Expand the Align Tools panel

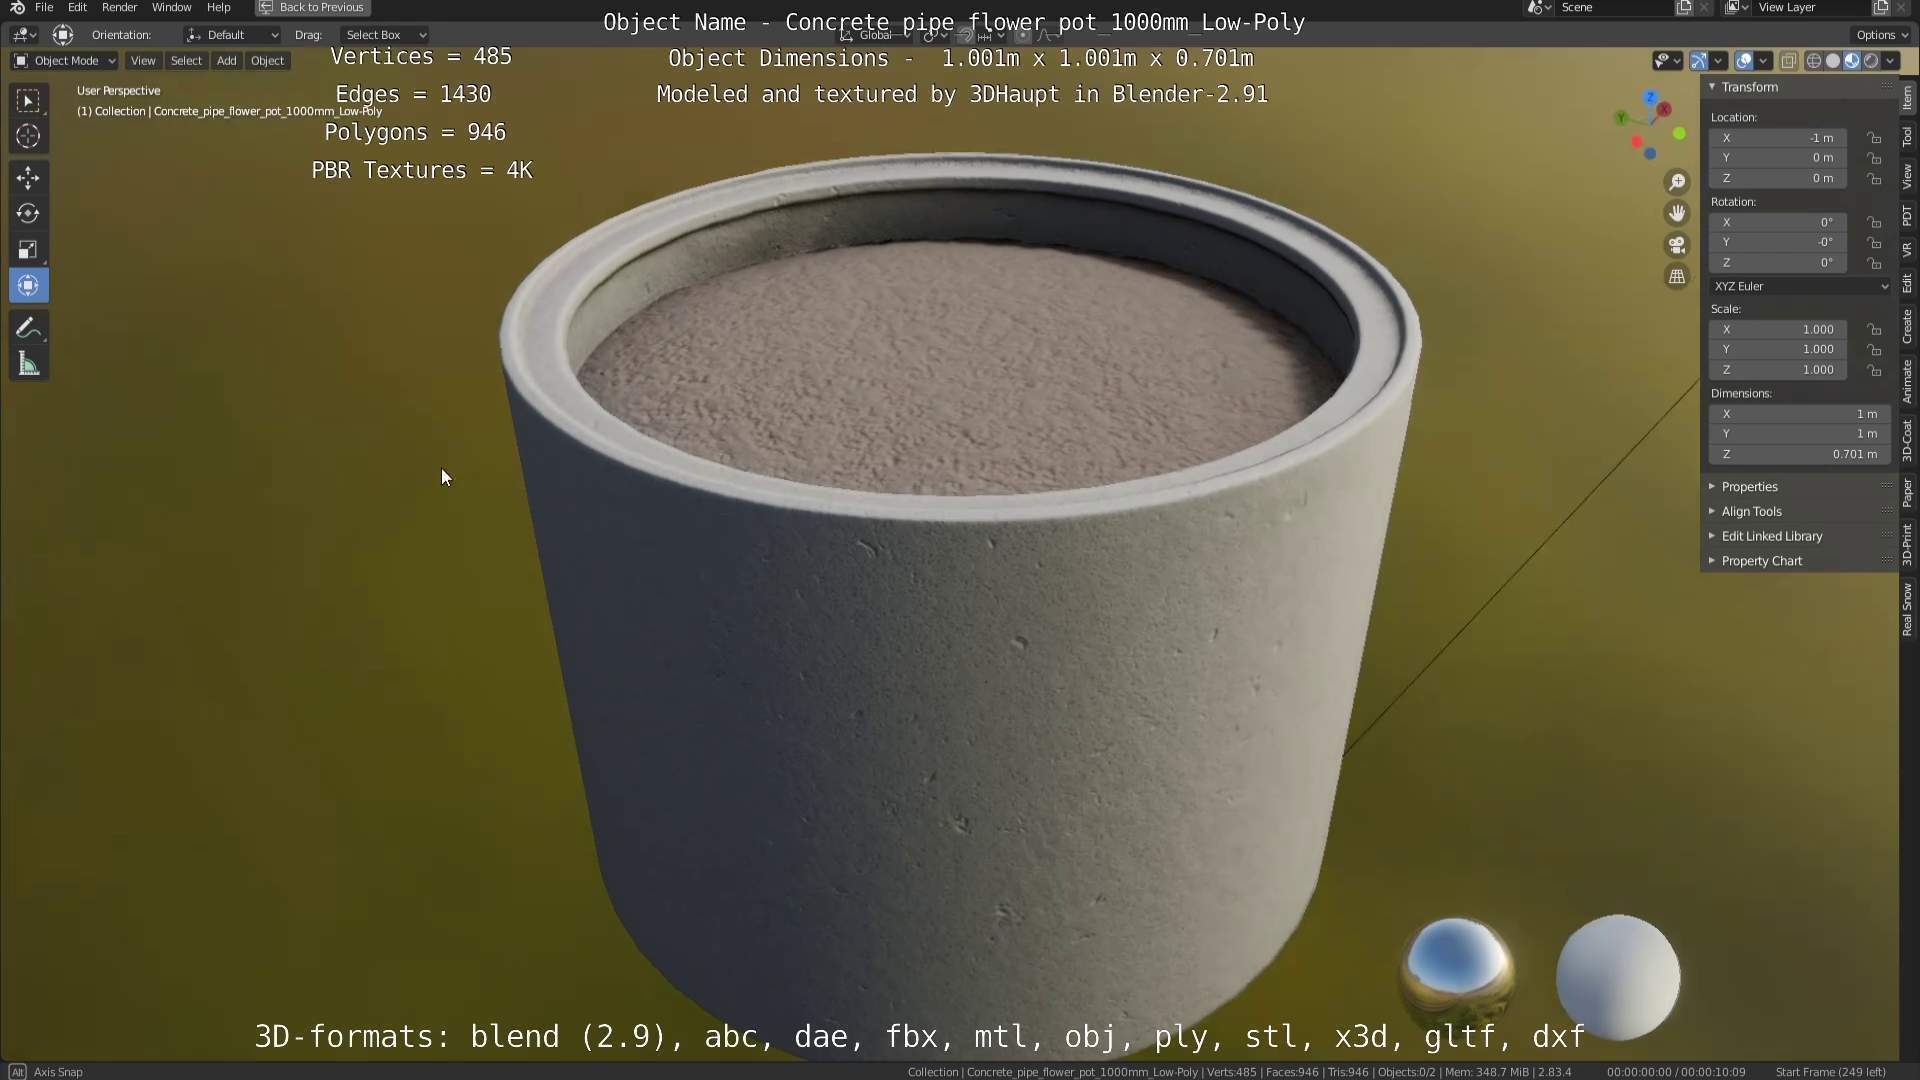[1798, 511]
